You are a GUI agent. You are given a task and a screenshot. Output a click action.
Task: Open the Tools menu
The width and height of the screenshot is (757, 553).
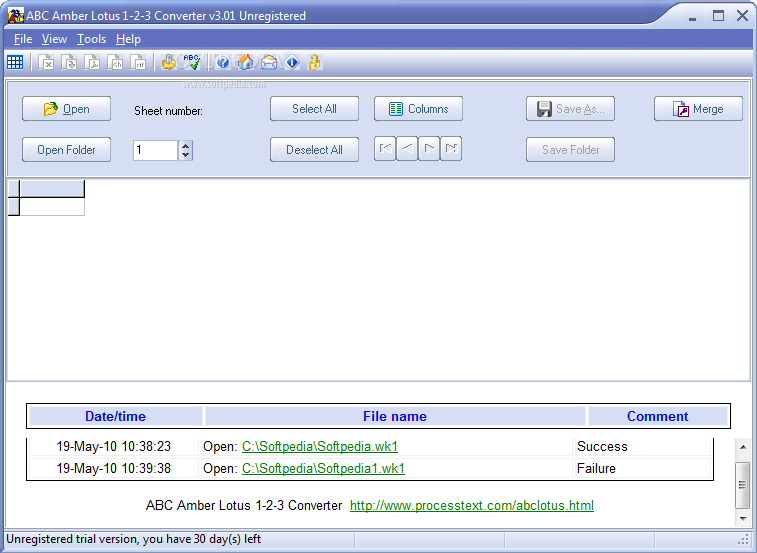coord(91,39)
